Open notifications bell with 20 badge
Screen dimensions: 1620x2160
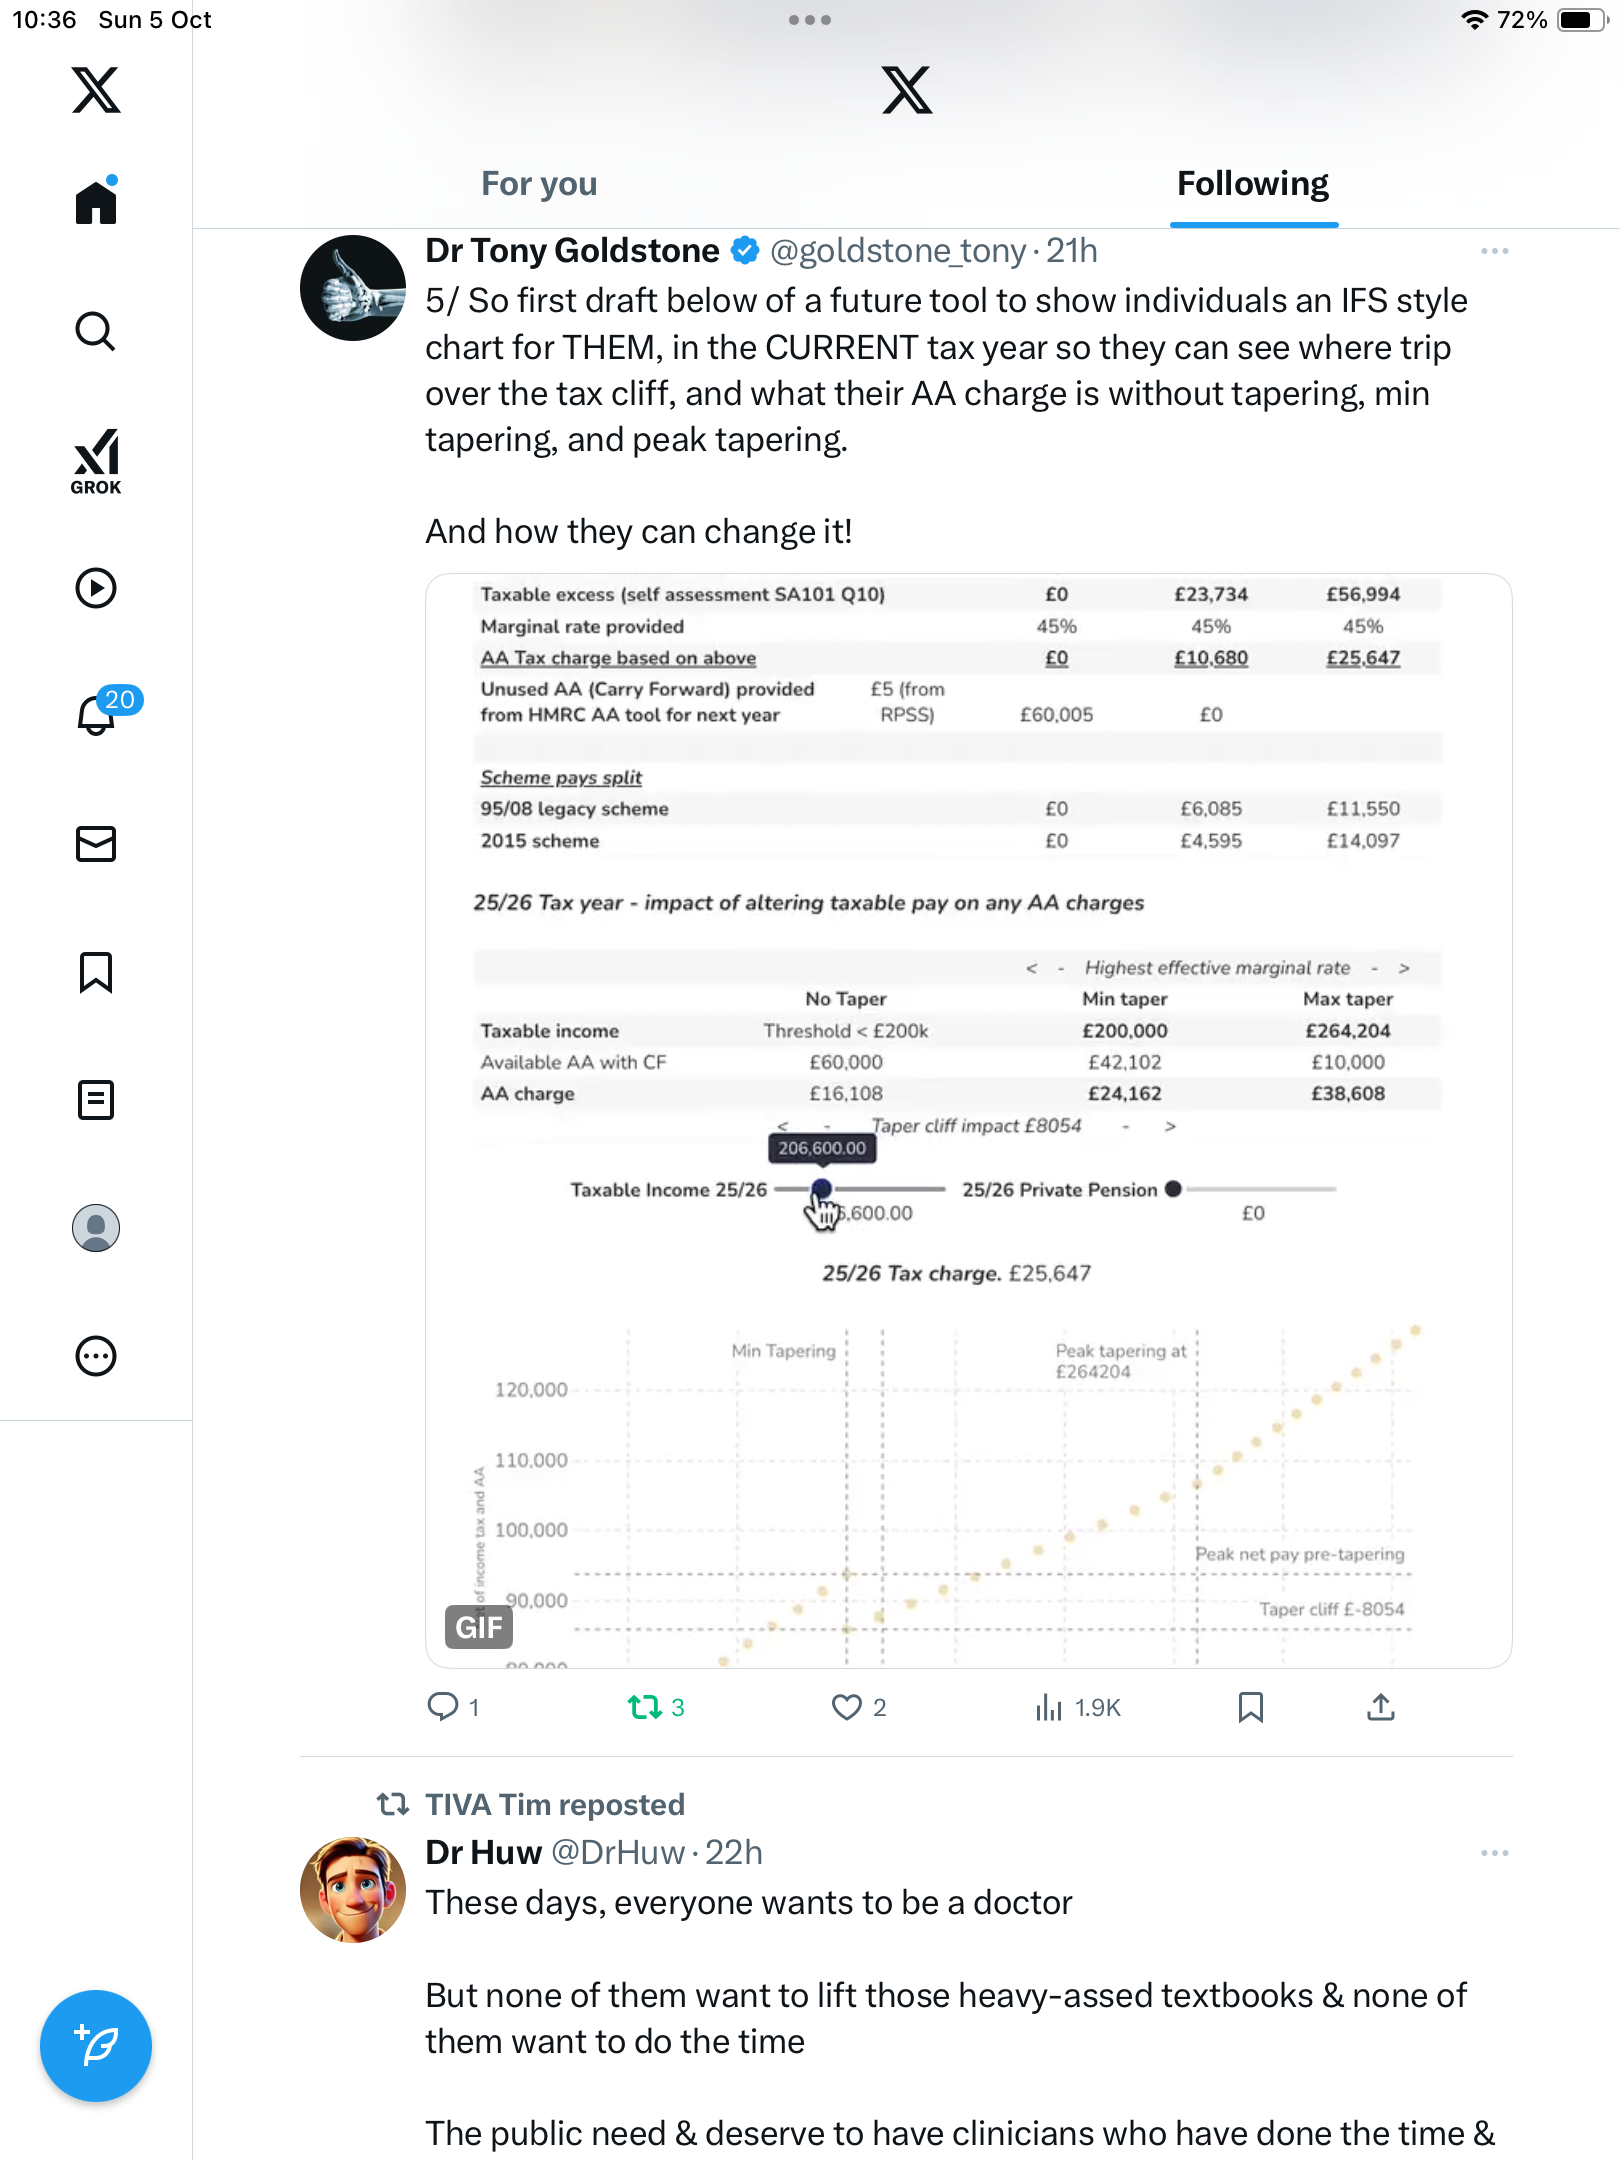98,714
